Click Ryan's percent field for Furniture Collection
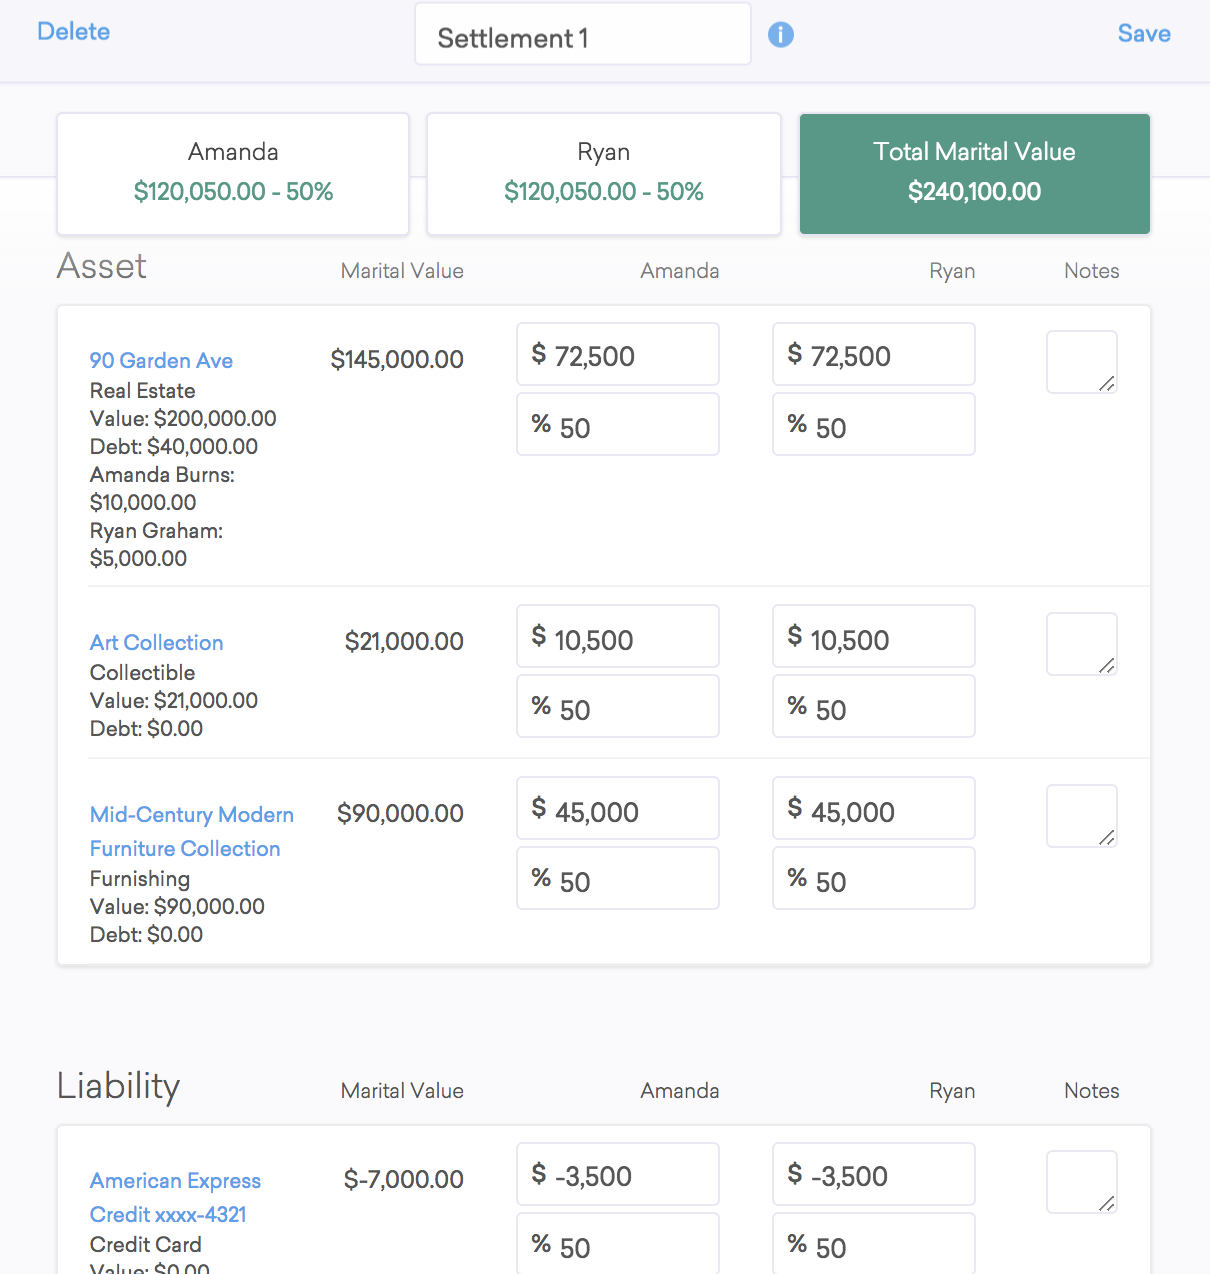The image size is (1210, 1274). click(x=874, y=878)
